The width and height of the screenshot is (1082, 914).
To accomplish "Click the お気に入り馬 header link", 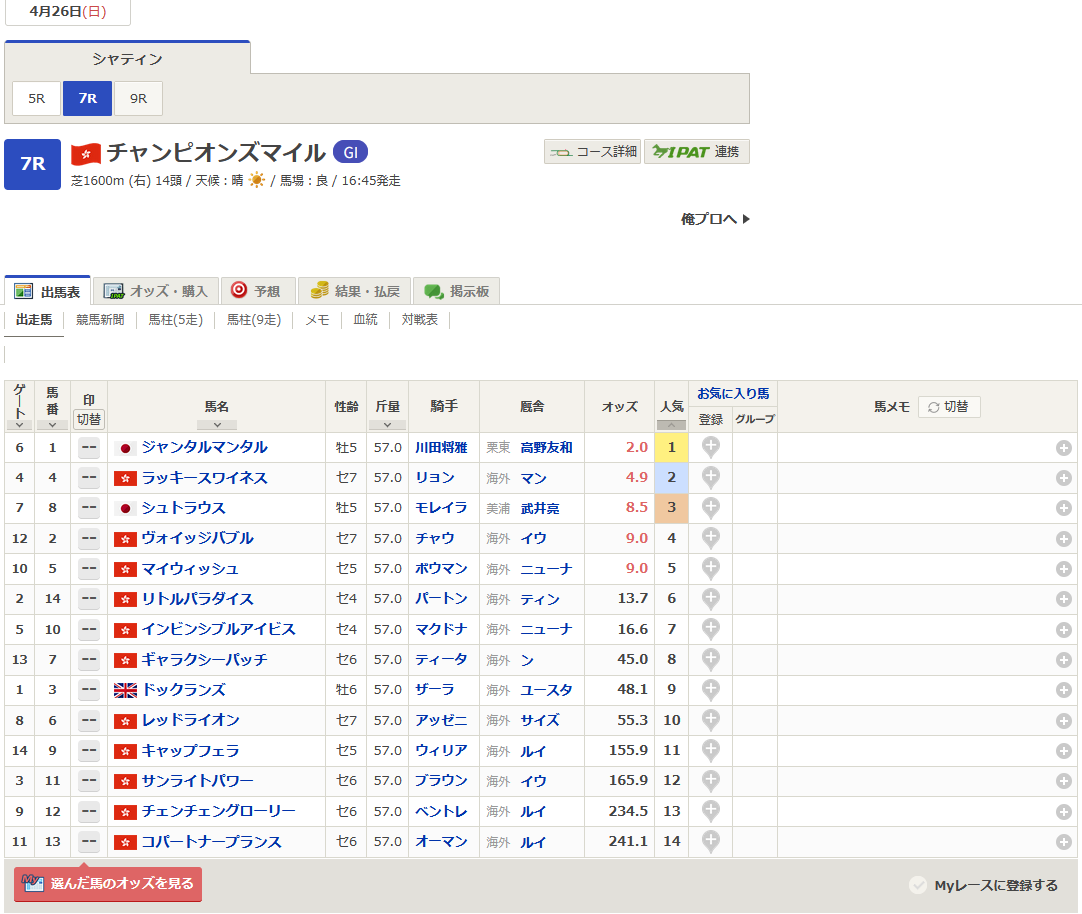I will tap(733, 393).
